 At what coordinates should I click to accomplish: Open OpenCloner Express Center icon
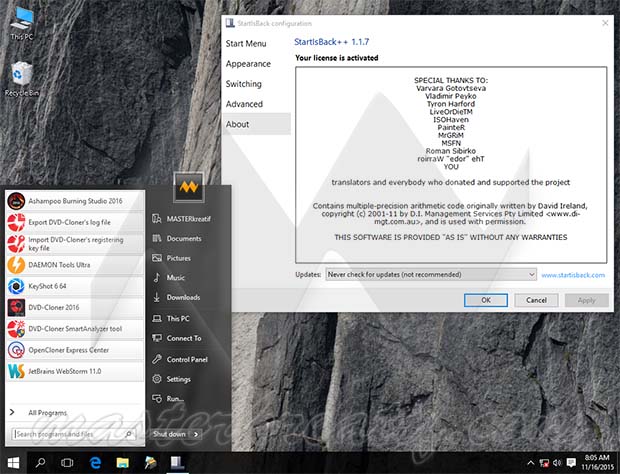16,350
